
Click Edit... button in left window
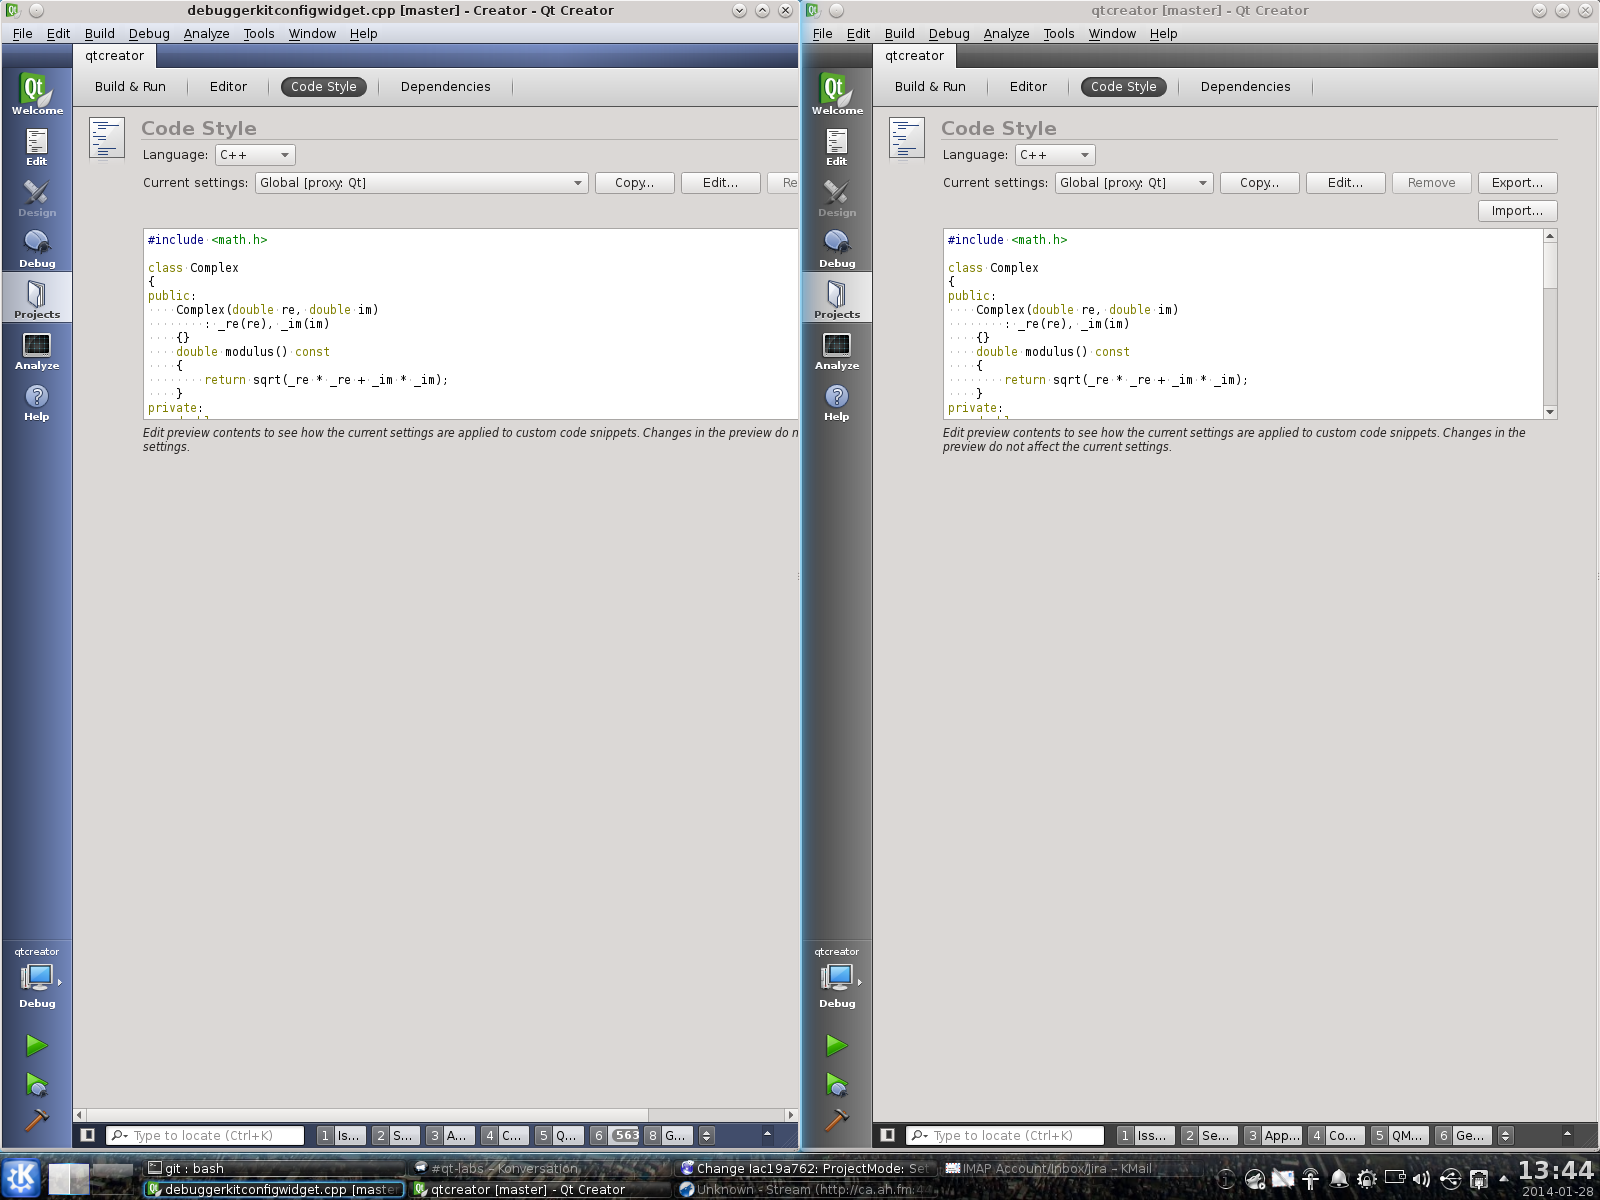click(721, 183)
